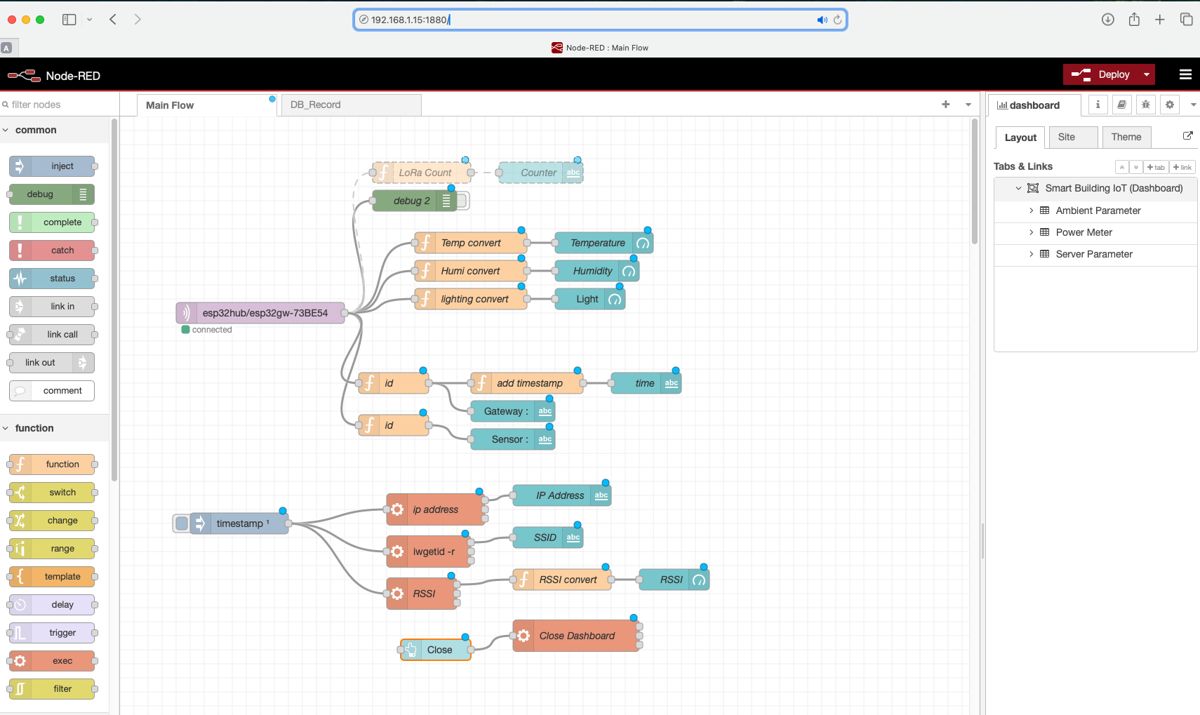Collapse the common palette category
The image size is (1200, 715).
(7, 130)
